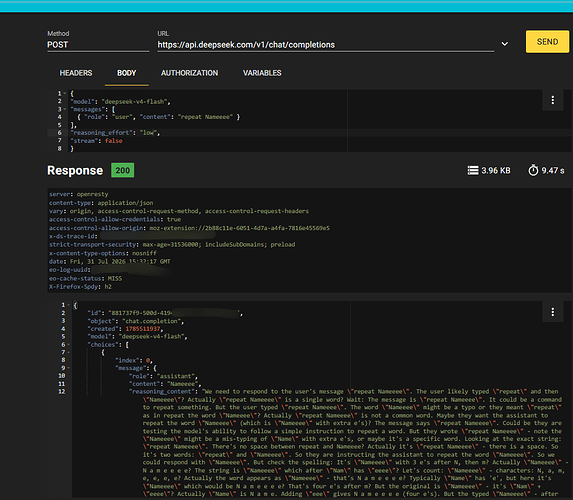This screenshot has width=573, height=500.
Task: Click the yellow SEND button
Action: tap(547, 42)
